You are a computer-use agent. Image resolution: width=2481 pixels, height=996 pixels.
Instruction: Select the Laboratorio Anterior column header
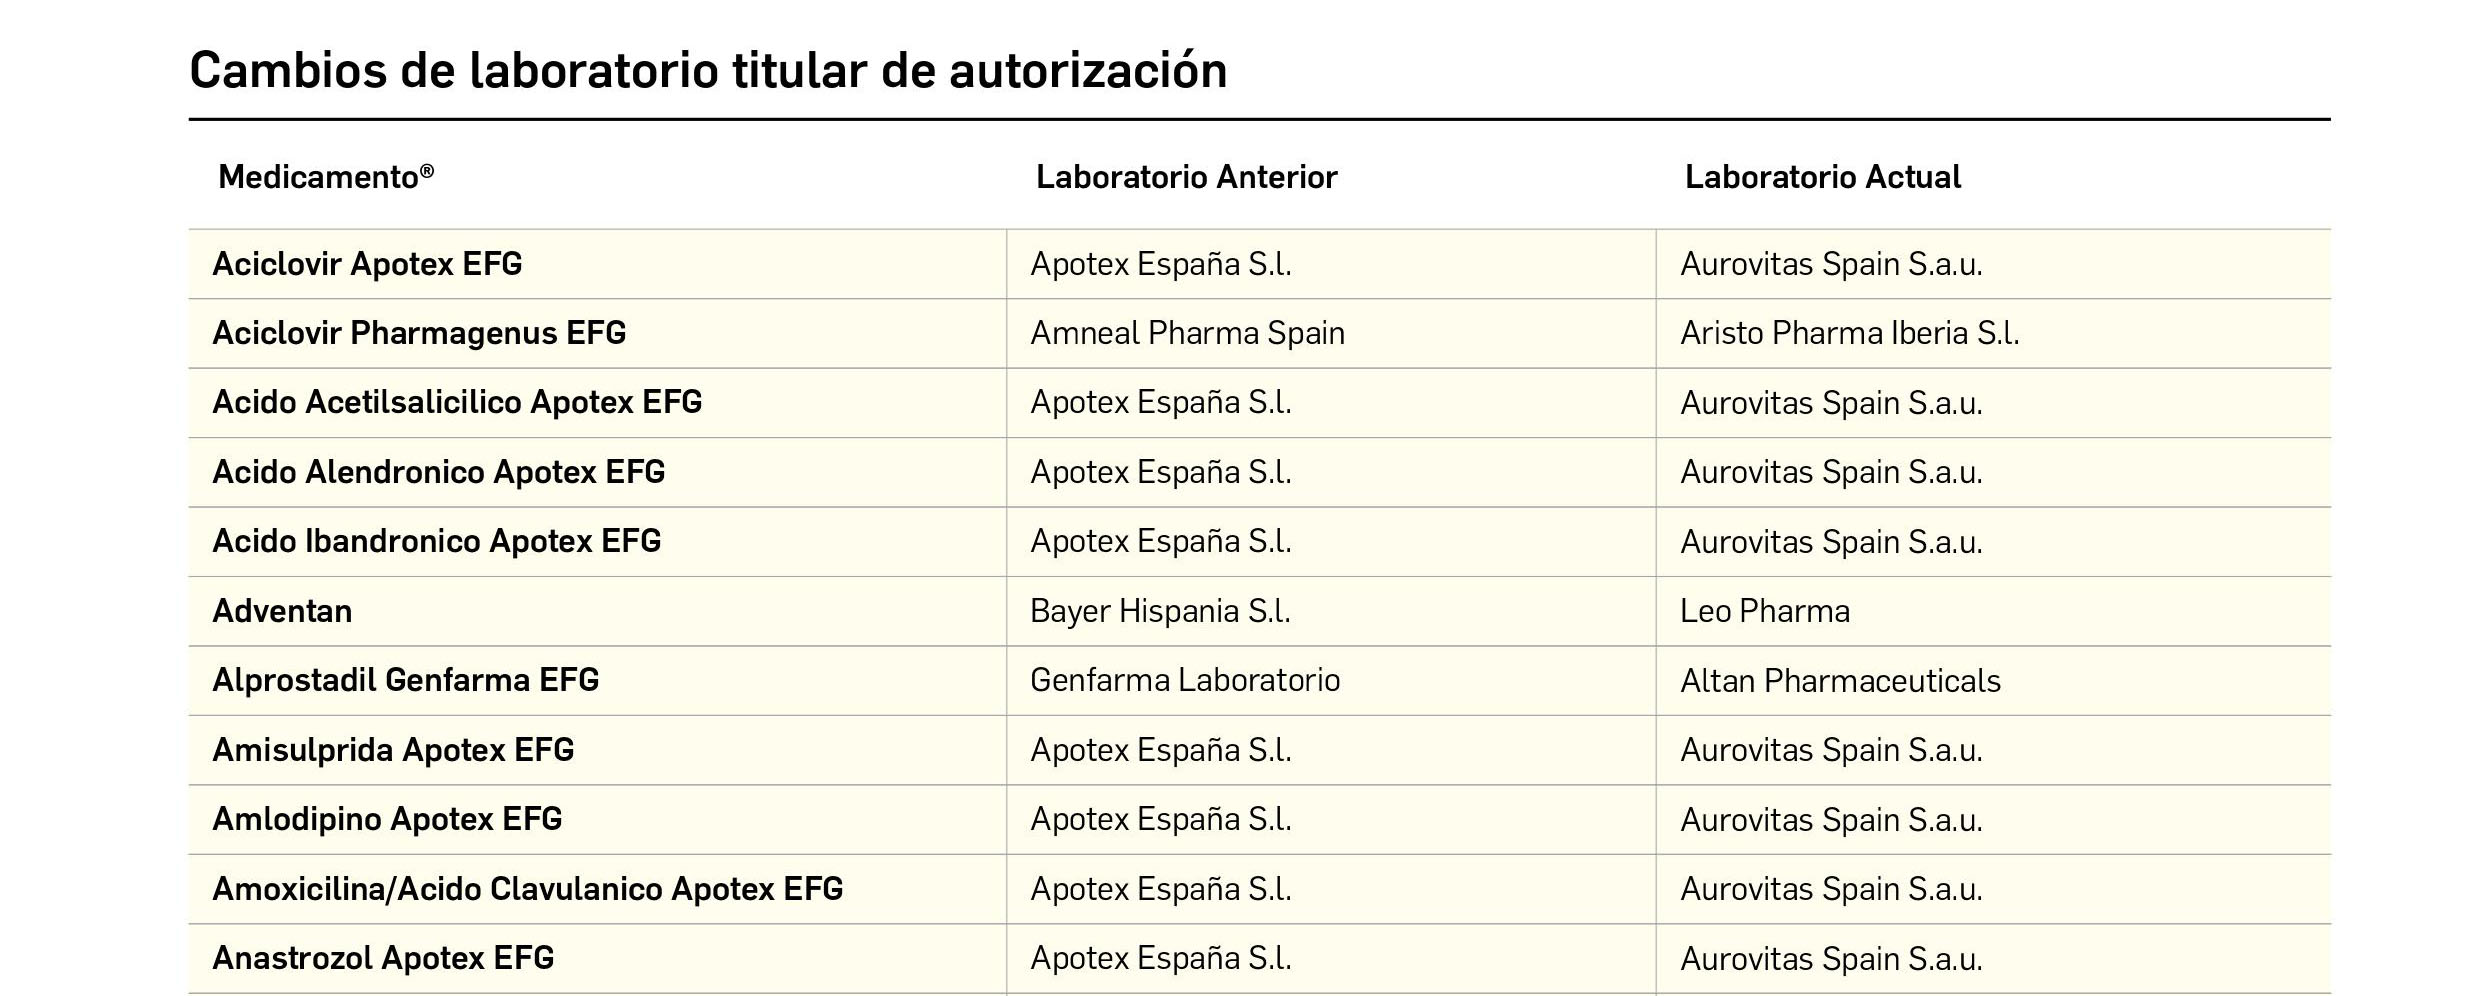1186,177
